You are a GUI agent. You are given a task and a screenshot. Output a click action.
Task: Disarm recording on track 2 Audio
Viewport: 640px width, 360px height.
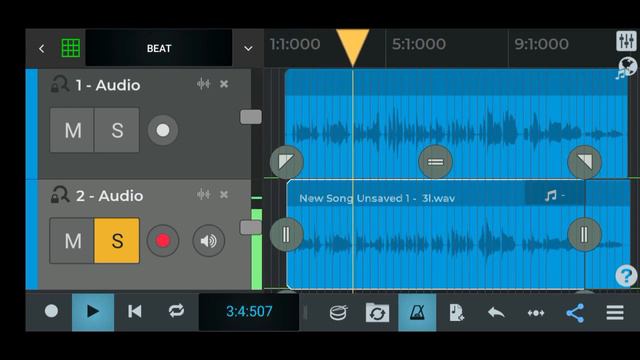(x=163, y=241)
